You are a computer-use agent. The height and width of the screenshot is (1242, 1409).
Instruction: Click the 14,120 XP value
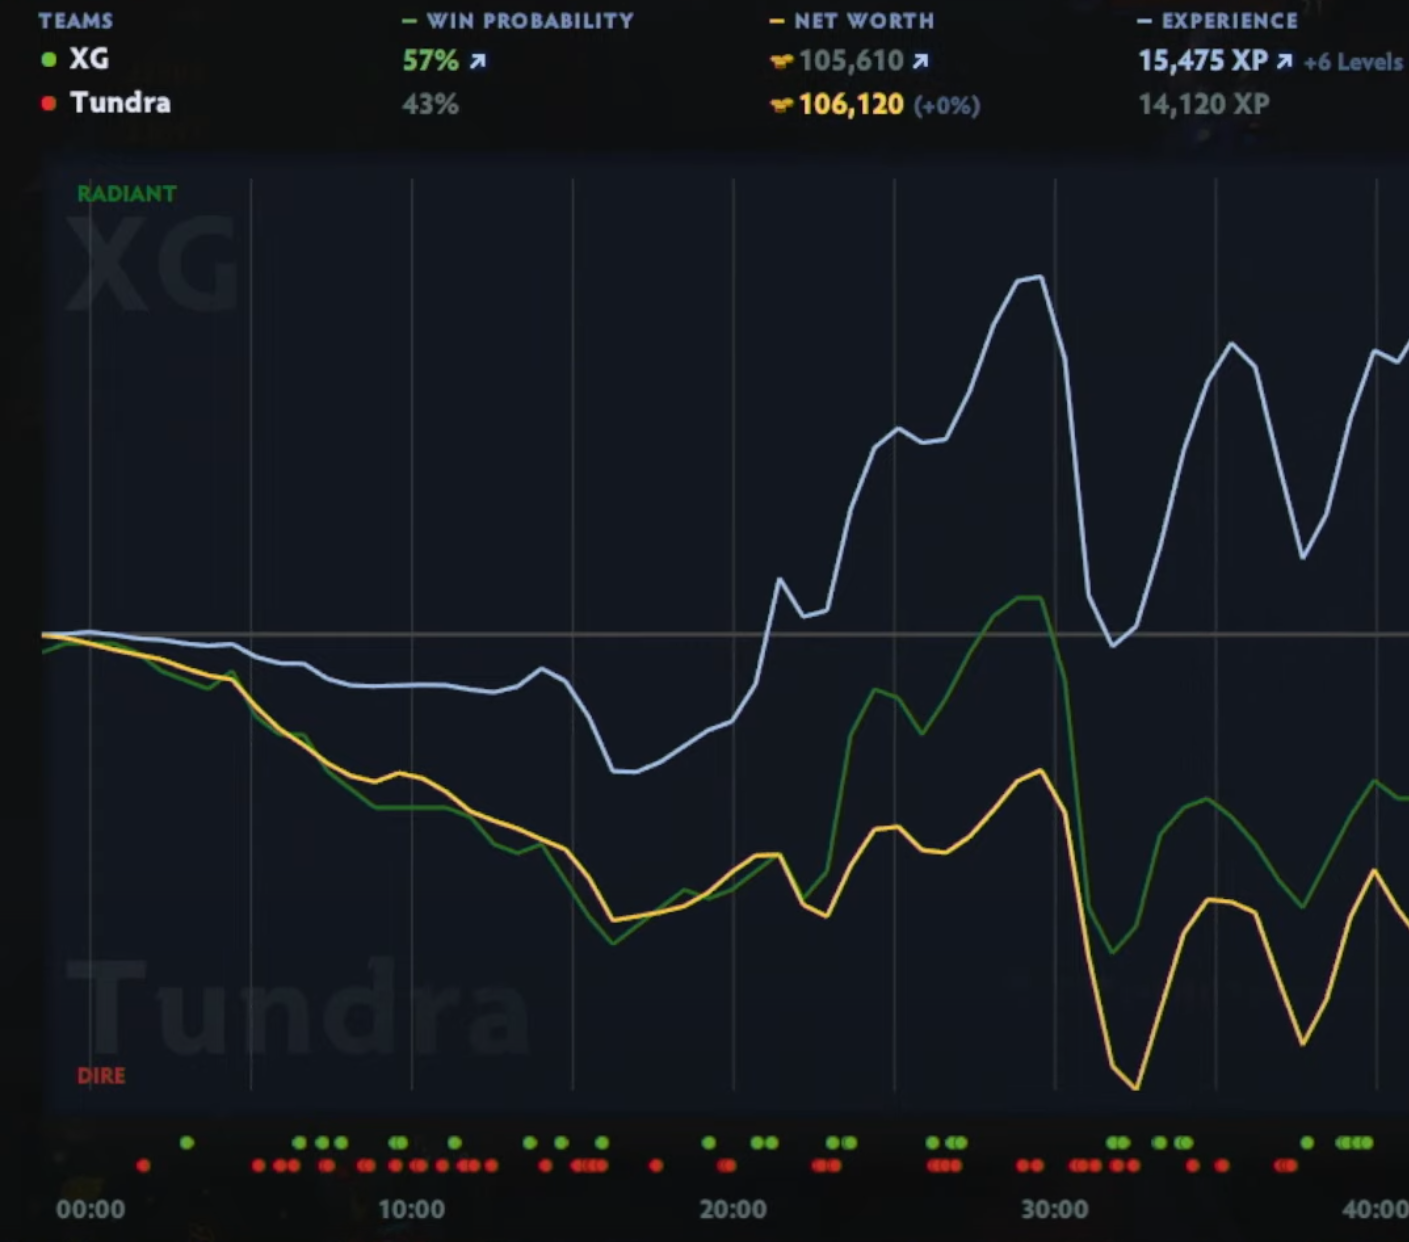click(x=1204, y=104)
